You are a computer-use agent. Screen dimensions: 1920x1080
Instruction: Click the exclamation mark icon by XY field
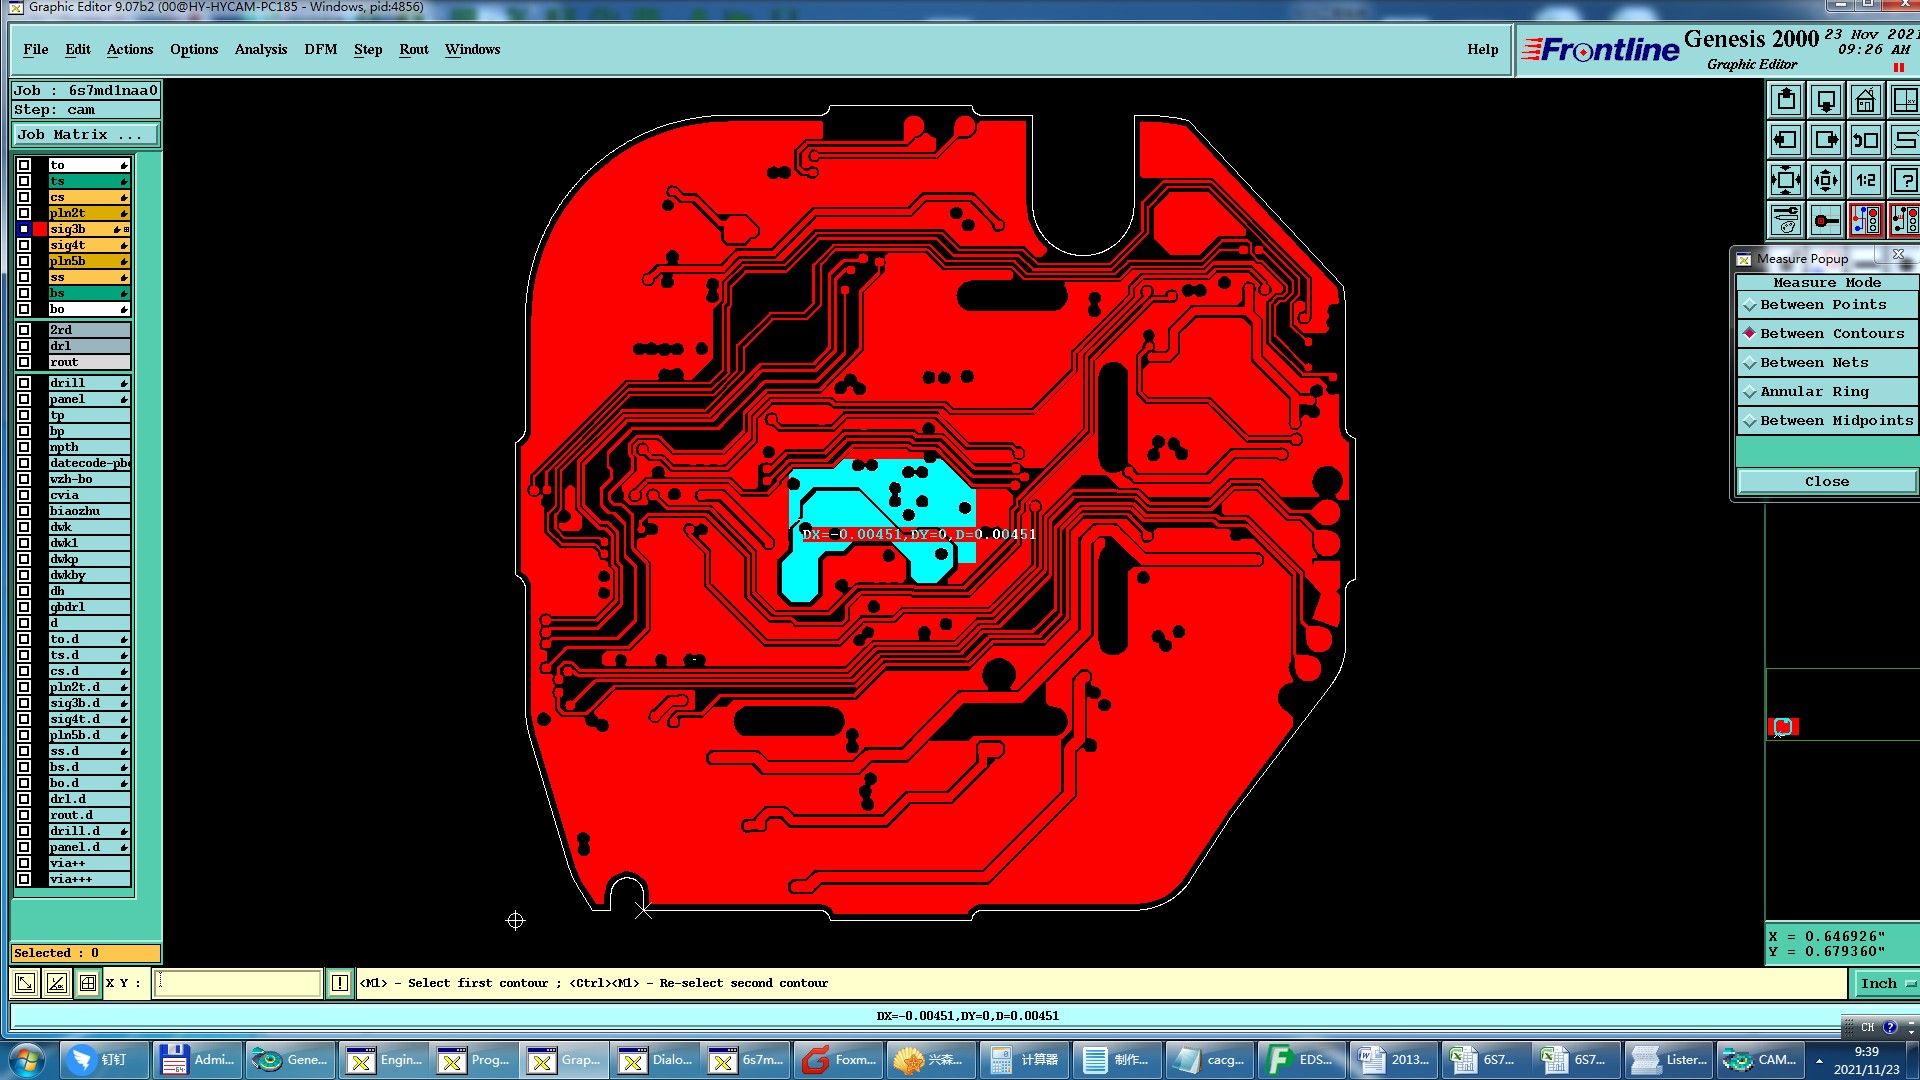(x=340, y=983)
